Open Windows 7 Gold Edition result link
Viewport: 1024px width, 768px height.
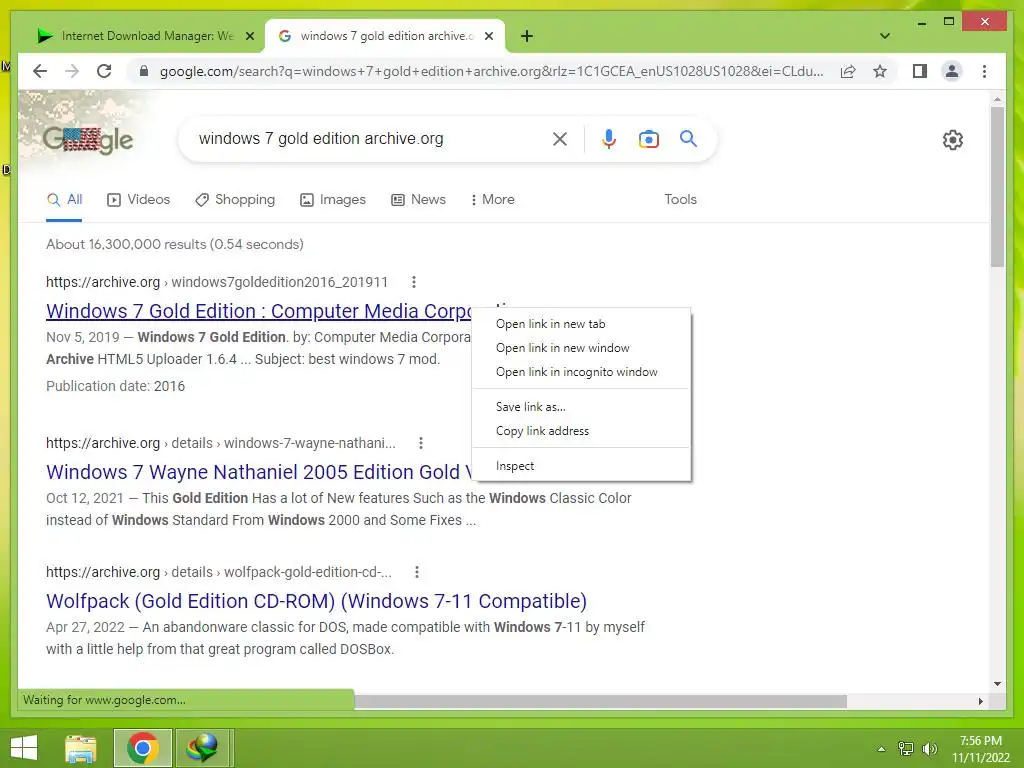click(x=259, y=311)
